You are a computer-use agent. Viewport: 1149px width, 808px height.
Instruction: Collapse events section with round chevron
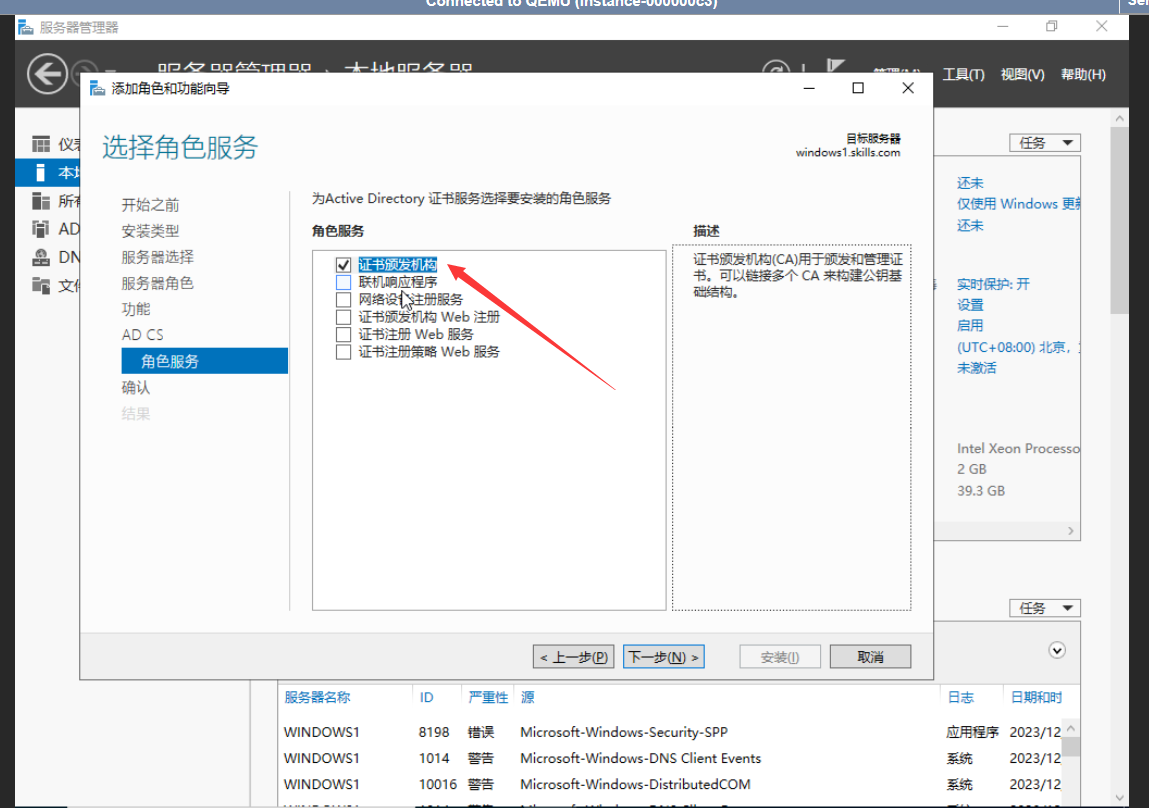click(x=1057, y=650)
